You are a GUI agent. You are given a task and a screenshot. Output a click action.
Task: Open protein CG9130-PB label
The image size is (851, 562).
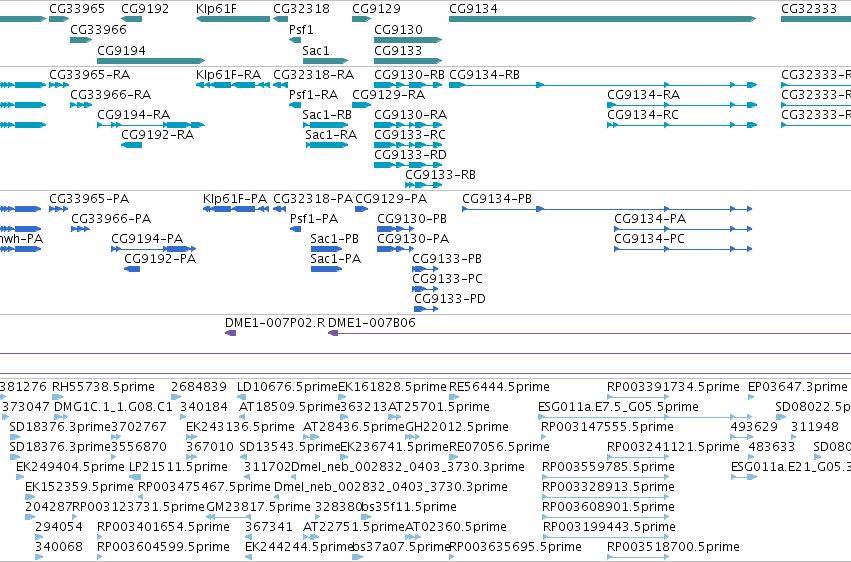click(412, 219)
